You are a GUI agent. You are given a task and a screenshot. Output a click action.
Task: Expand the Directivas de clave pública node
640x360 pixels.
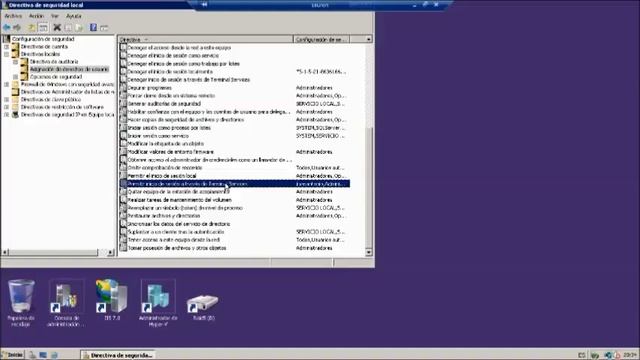pyautogui.click(x=7, y=99)
